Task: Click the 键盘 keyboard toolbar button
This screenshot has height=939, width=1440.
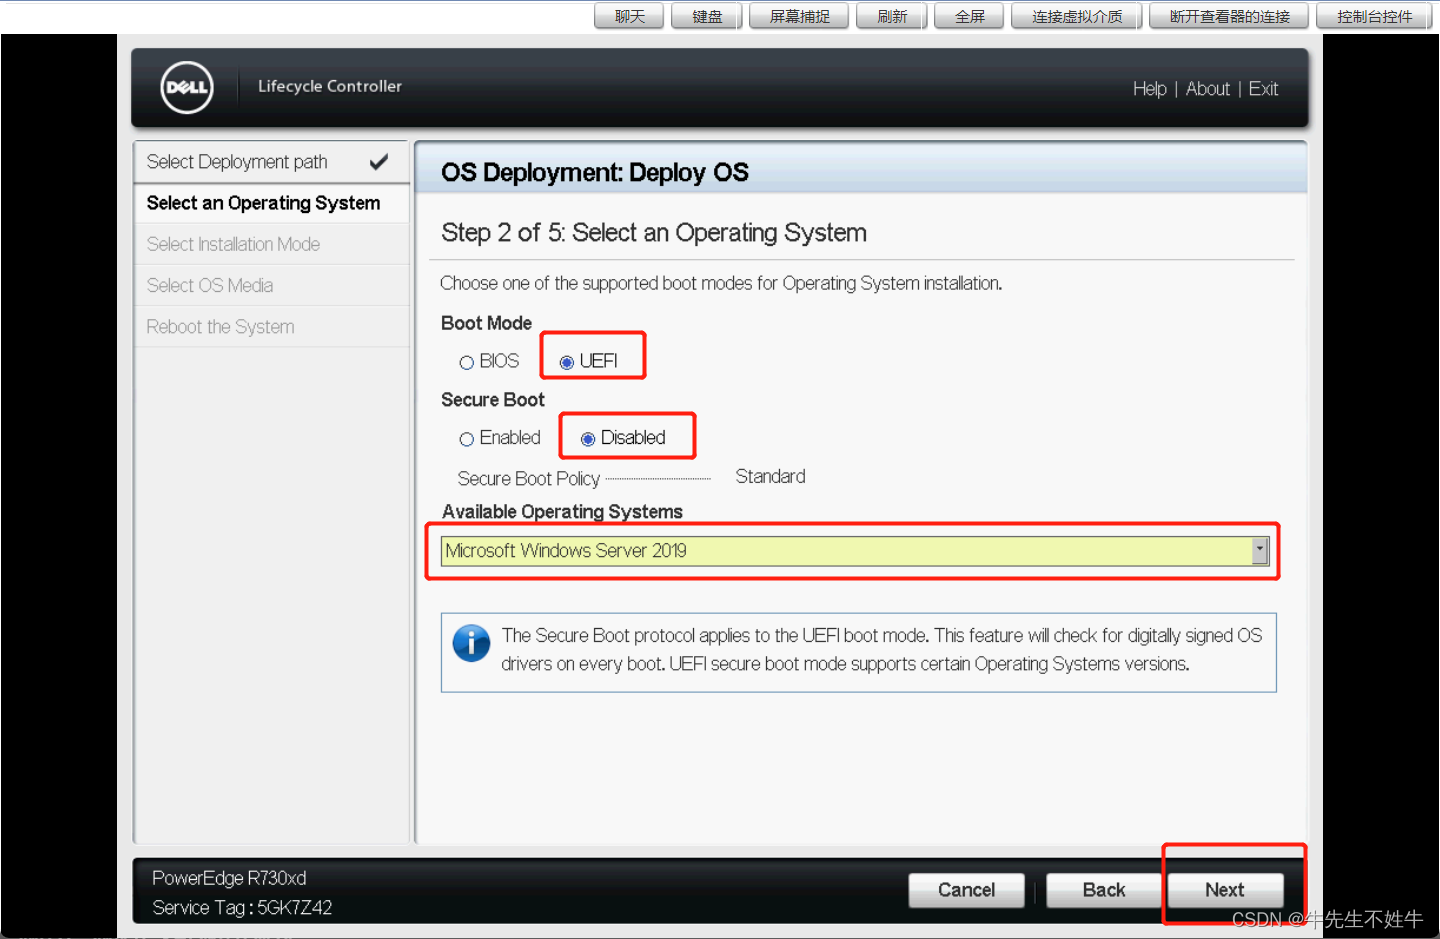Action: pyautogui.click(x=707, y=16)
